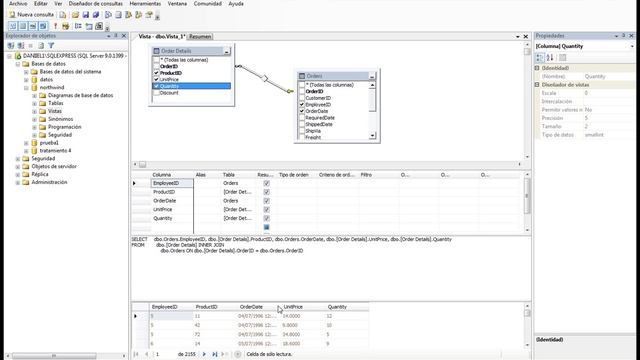Open the Editar menu
This screenshot has height=360, width=640.
40,4
